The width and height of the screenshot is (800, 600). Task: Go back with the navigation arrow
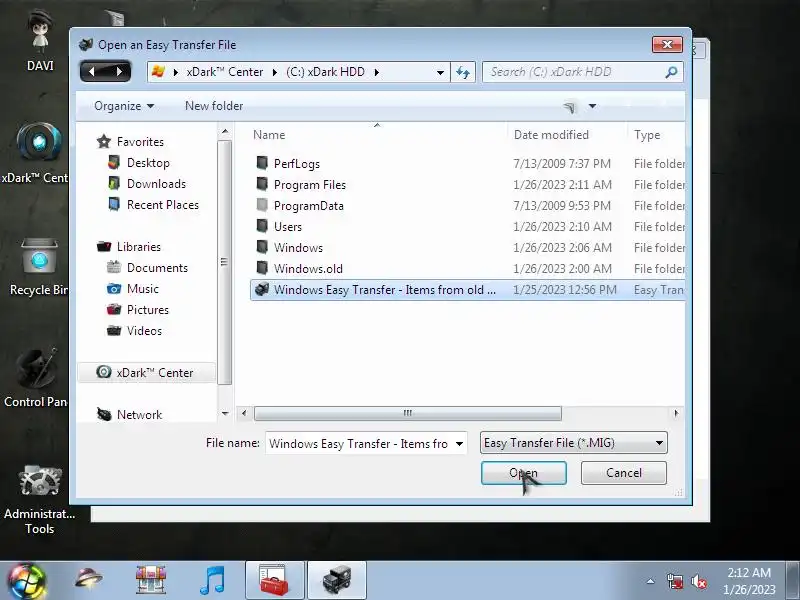(x=92, y=72)
